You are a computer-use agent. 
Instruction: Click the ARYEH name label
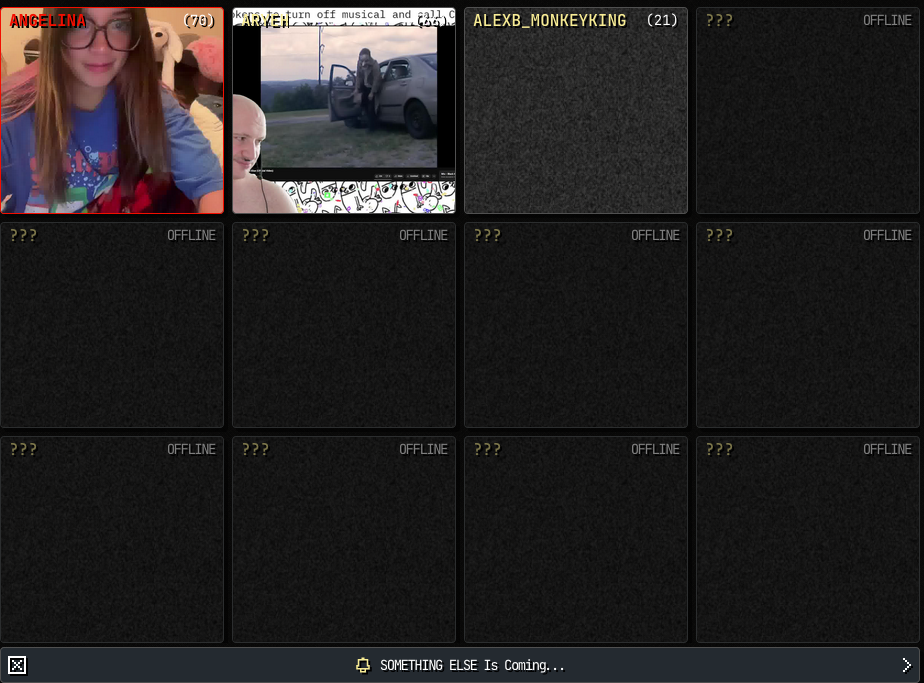pyautogui.click(x=265, y=21)
